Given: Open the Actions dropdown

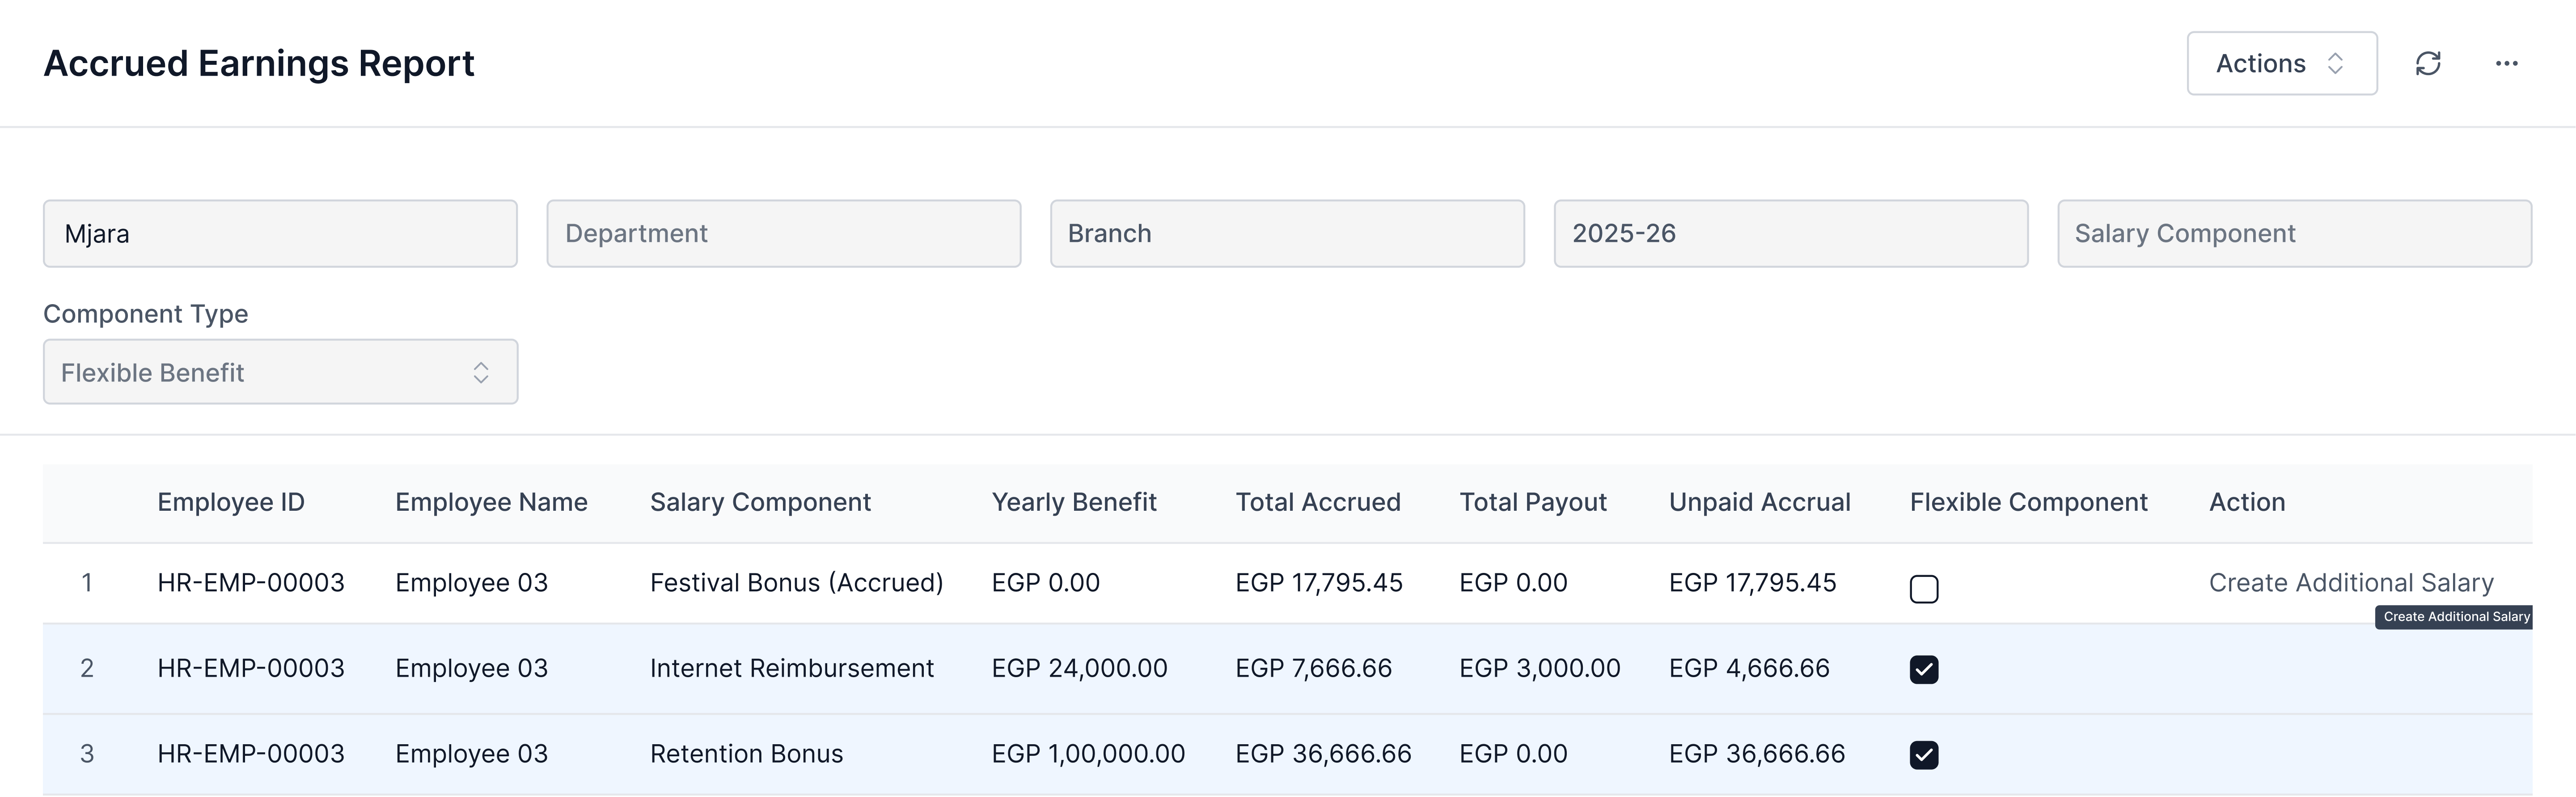Looking at the screenshot, I should [2281, 63].
